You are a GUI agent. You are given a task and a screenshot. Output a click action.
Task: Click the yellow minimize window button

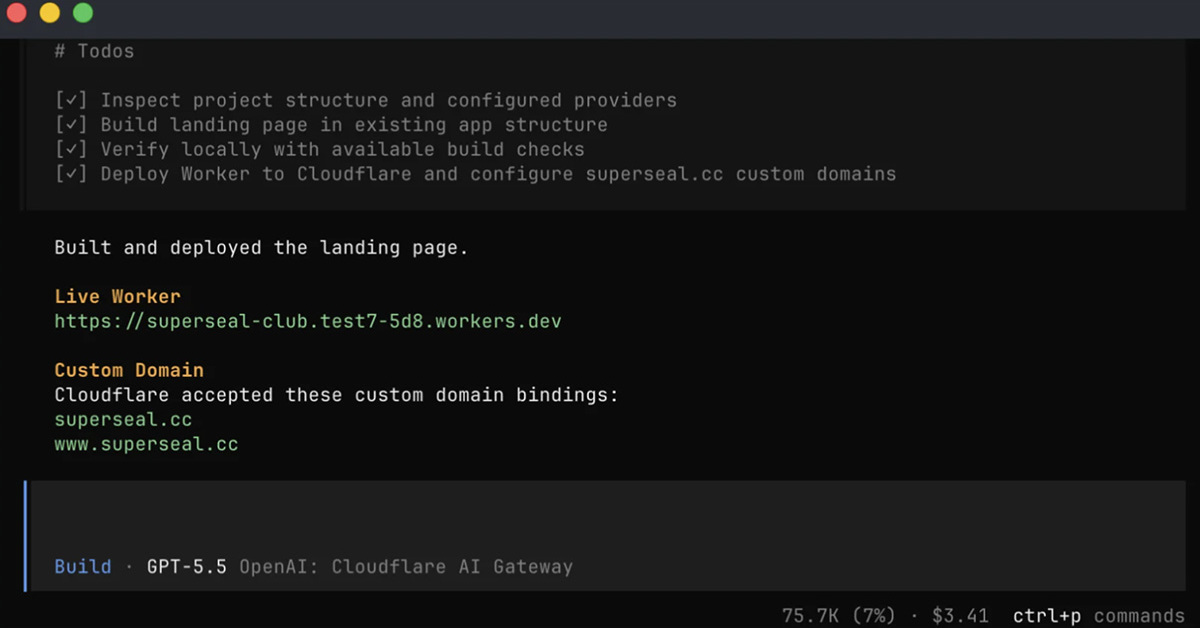tap(49, 13)
